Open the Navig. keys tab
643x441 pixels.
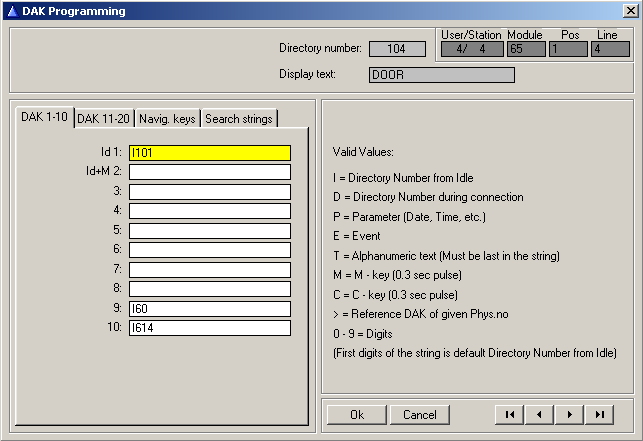[167, 118]
